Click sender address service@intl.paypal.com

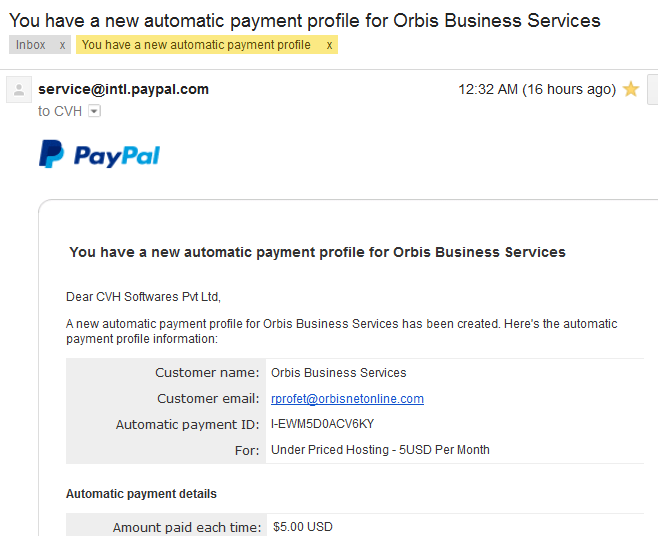coord(123,89)
